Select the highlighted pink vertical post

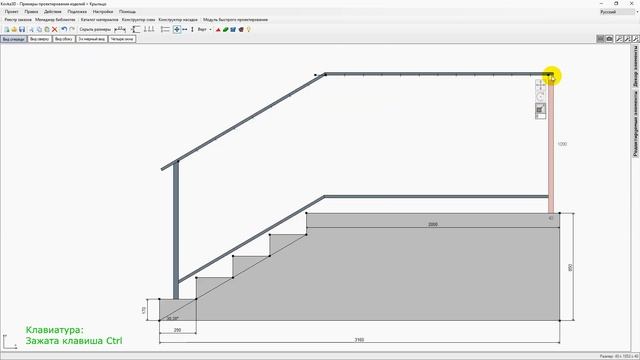551,144
